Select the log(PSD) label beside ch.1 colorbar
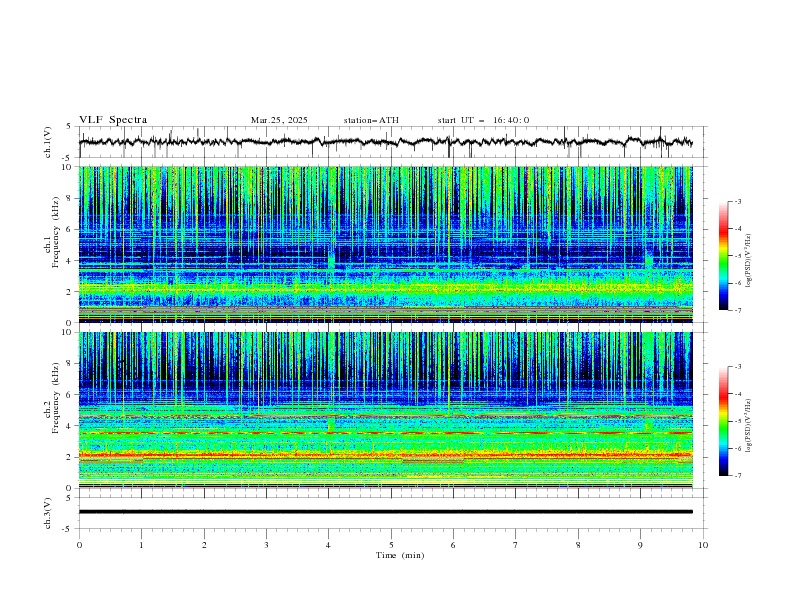The image size is (792, 612). (749, 261)
